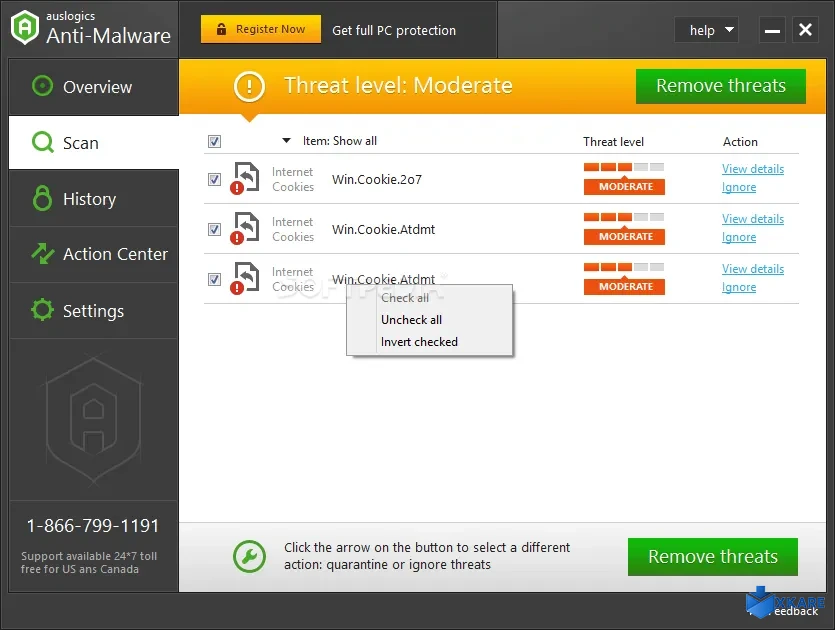The image size is (835, 630).
Task: Go to the Action Center tab
Action: [94, 254]
